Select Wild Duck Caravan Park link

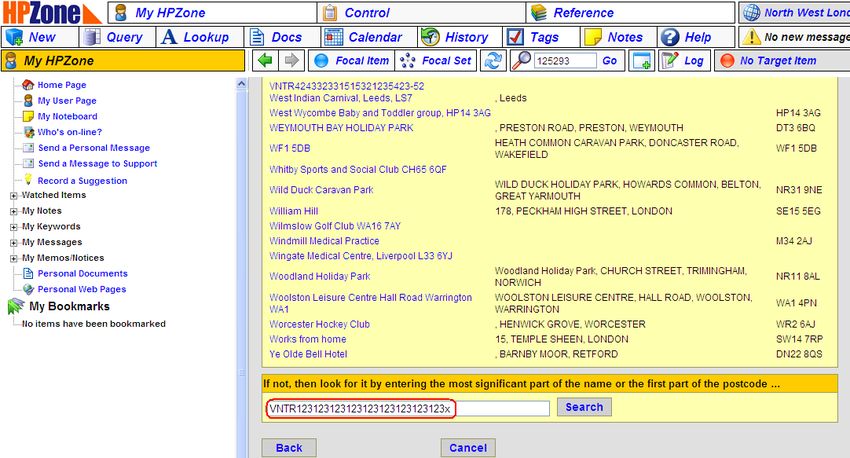(x=321, y=190)
